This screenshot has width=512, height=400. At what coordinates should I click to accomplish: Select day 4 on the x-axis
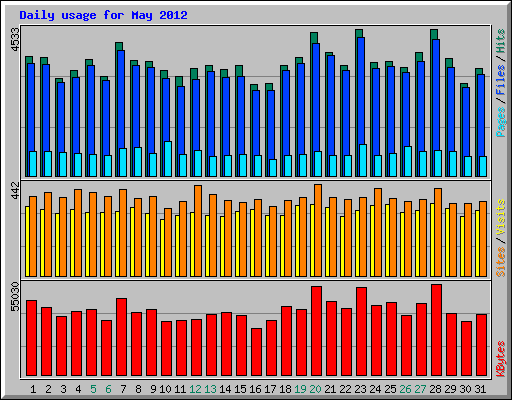click(x=78, y=389)
